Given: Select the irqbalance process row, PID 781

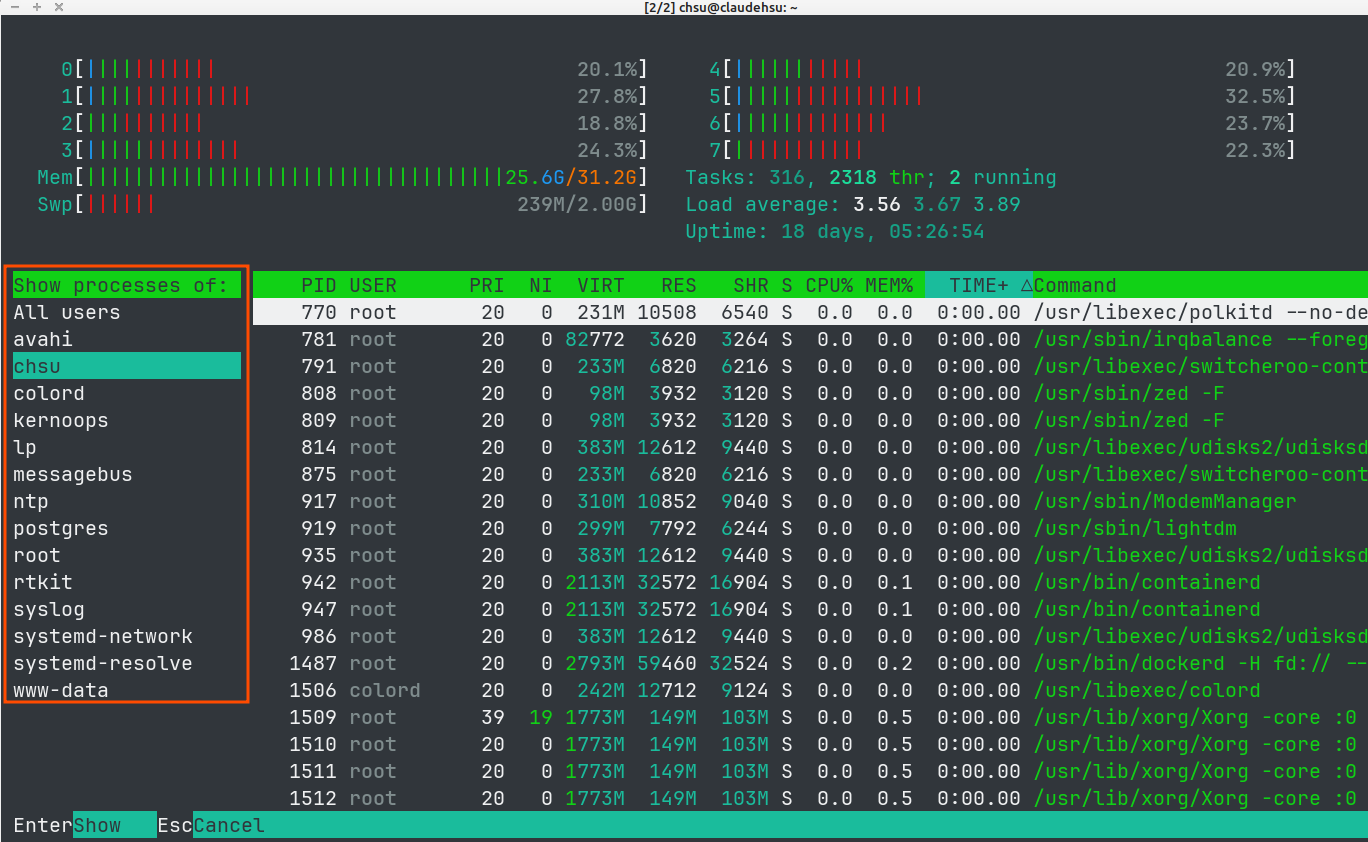Looking at the screenshot, I should coord(810,339).
